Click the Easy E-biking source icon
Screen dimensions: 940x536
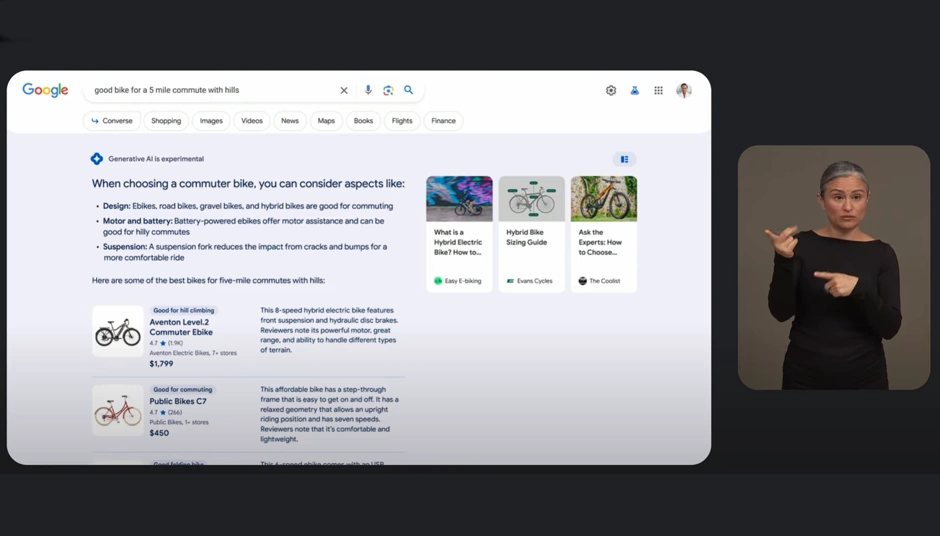(x=438, y=281)
